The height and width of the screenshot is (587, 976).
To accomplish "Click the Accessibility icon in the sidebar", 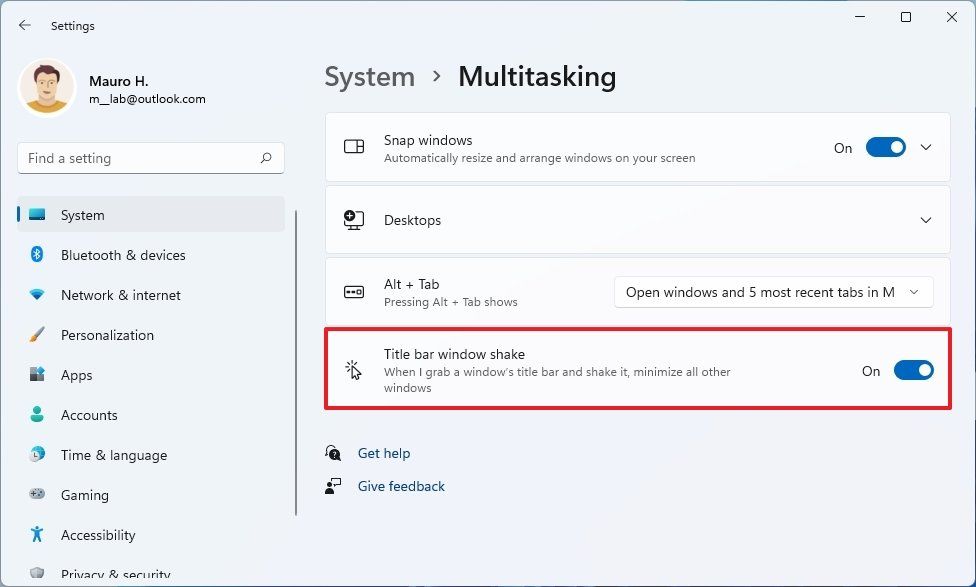I will click(x=37, y=535).
